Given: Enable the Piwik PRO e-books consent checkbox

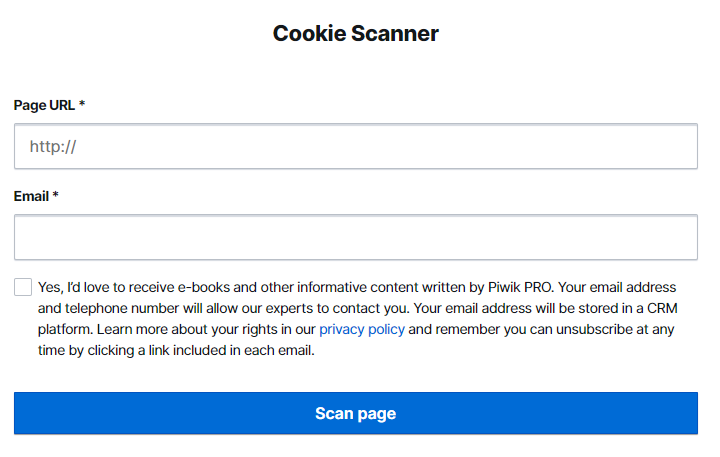Looking at the screenshot, I should pos(23,288).
